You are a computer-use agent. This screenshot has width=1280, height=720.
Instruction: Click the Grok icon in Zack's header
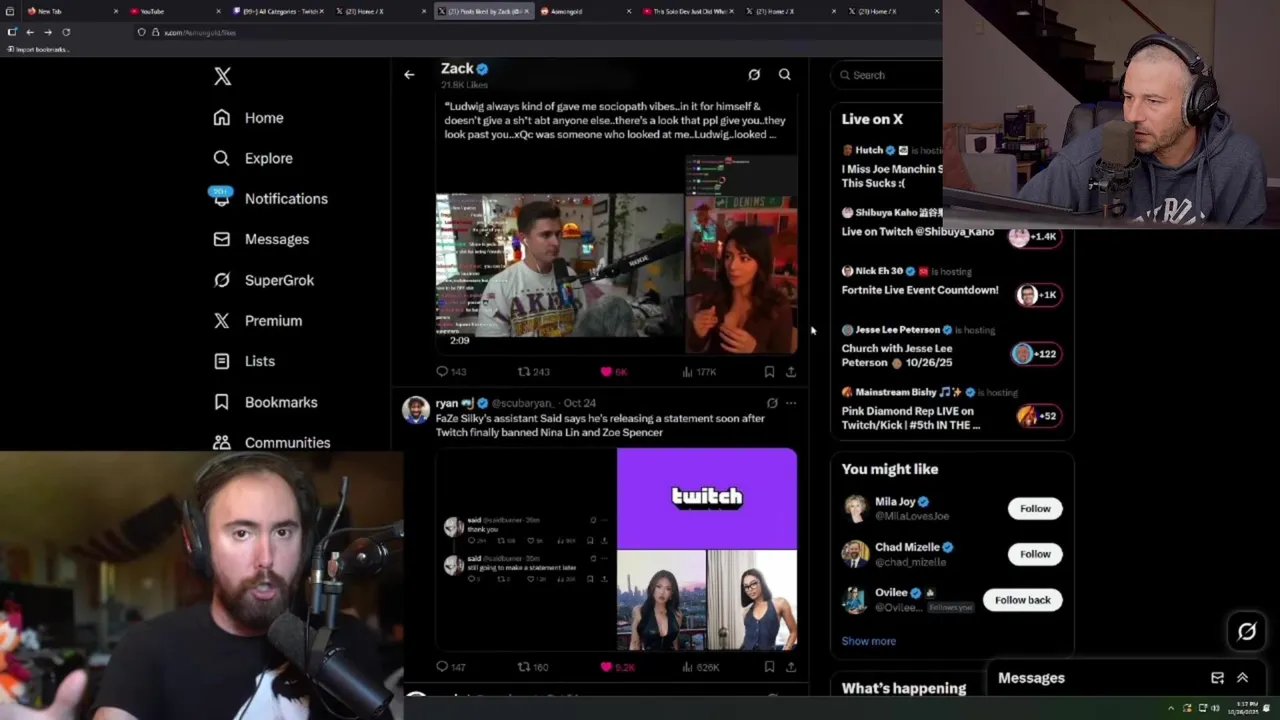click(754, 75)
